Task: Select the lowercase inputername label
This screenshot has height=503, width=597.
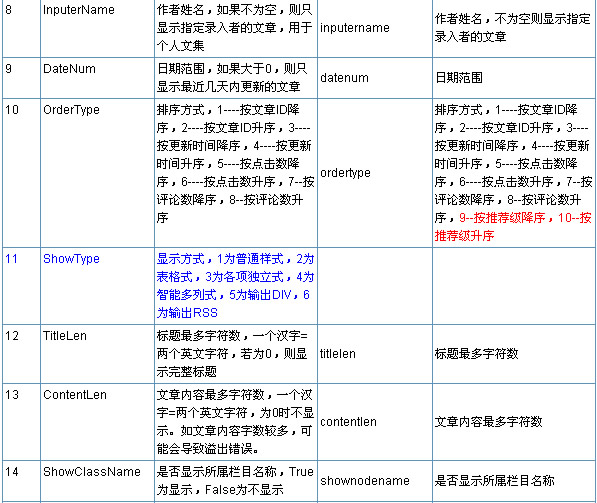Action: pos(355,28)
